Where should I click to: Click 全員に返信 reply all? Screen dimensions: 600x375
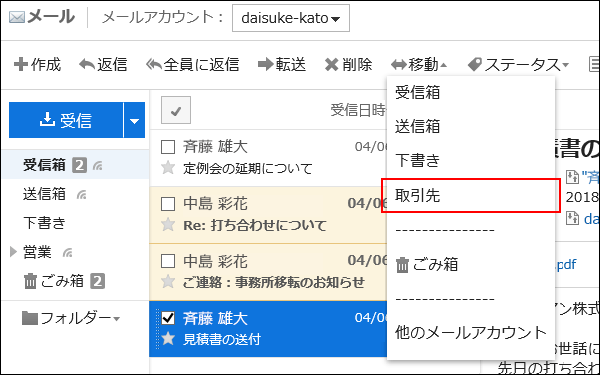tap(192, 65)
